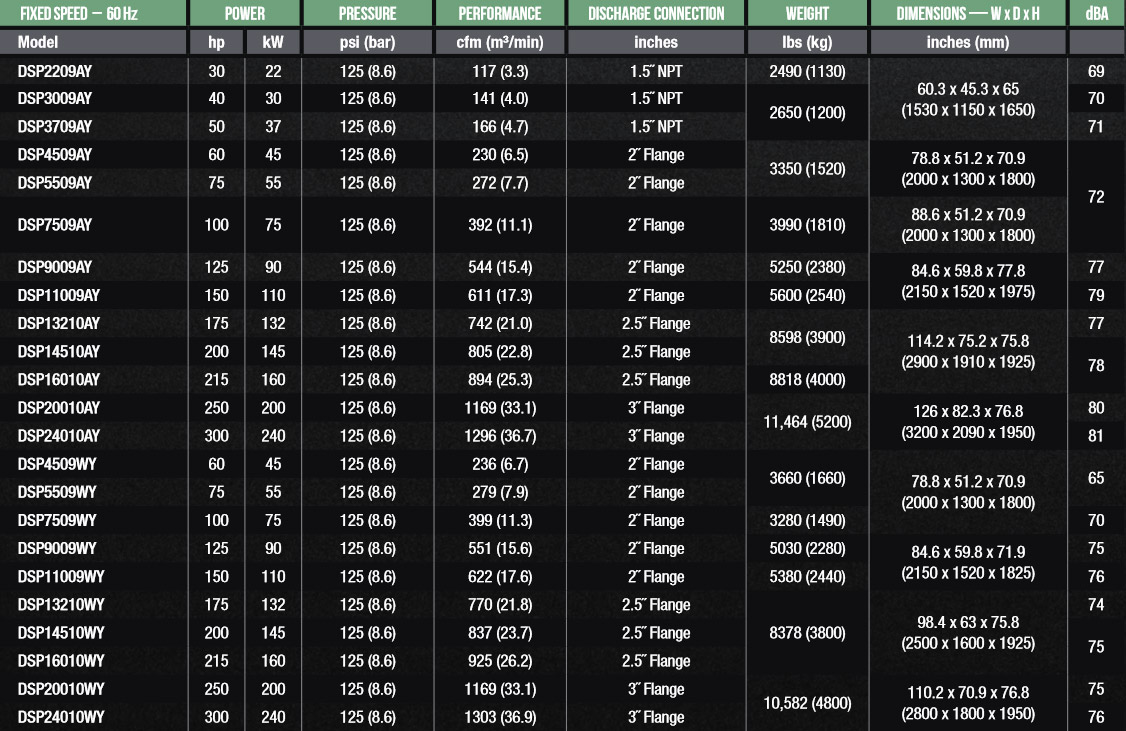Click the Pressure column header
This screenshot has height=731, width=1126.
367,14
